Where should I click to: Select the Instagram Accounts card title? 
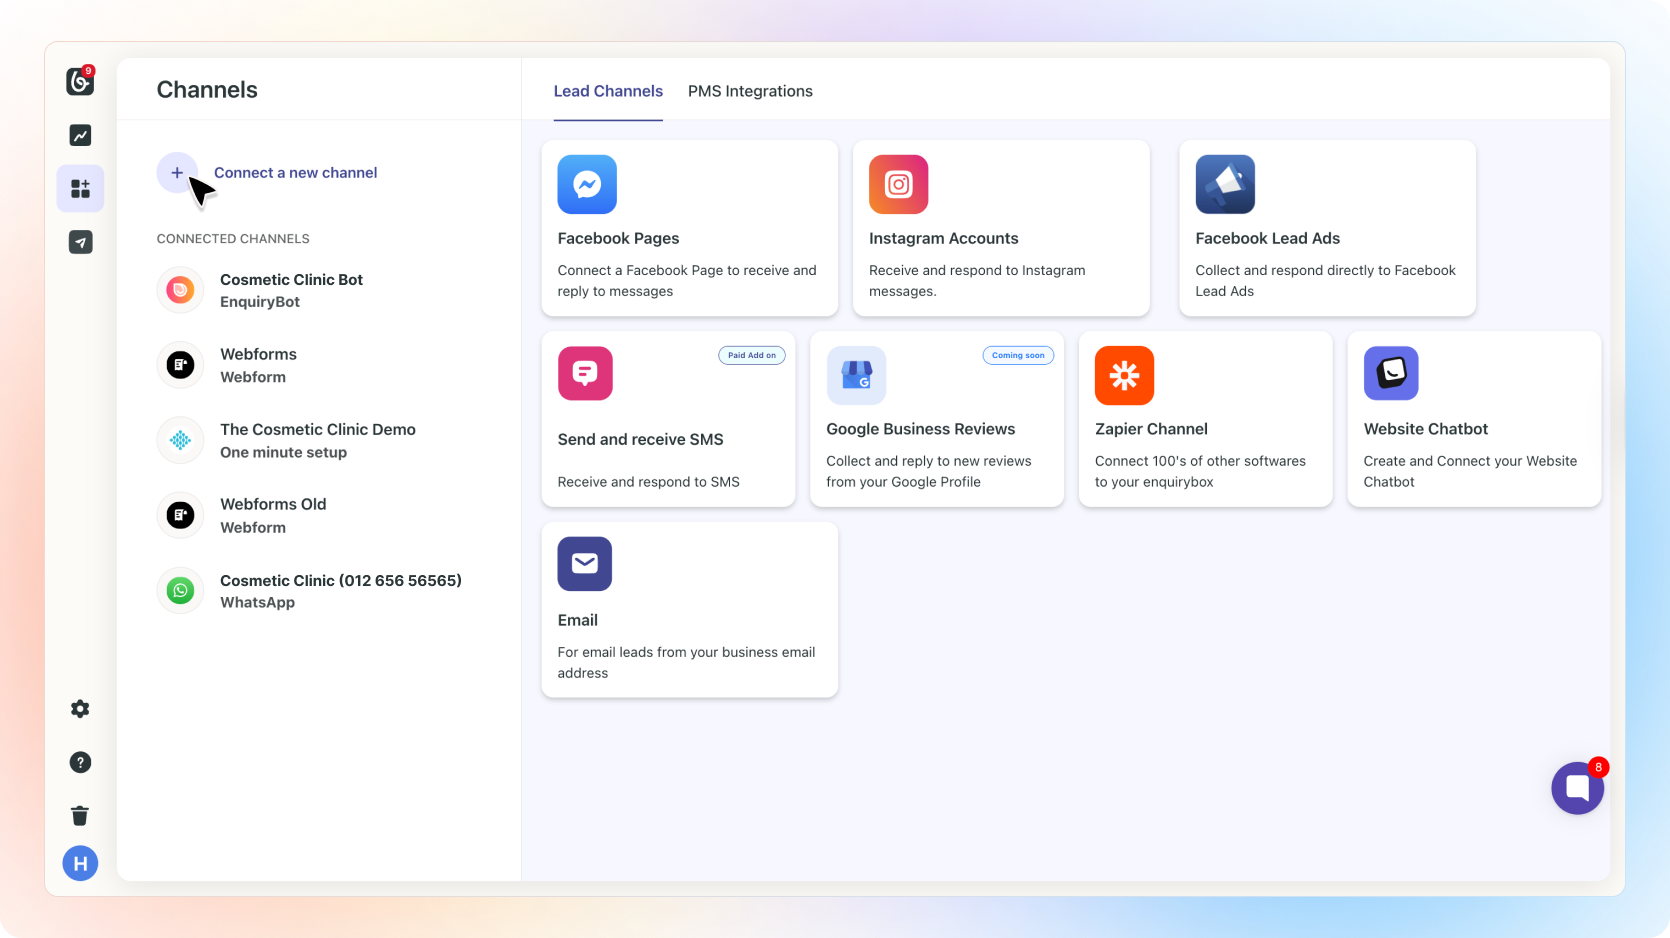[x=943, y=238]
